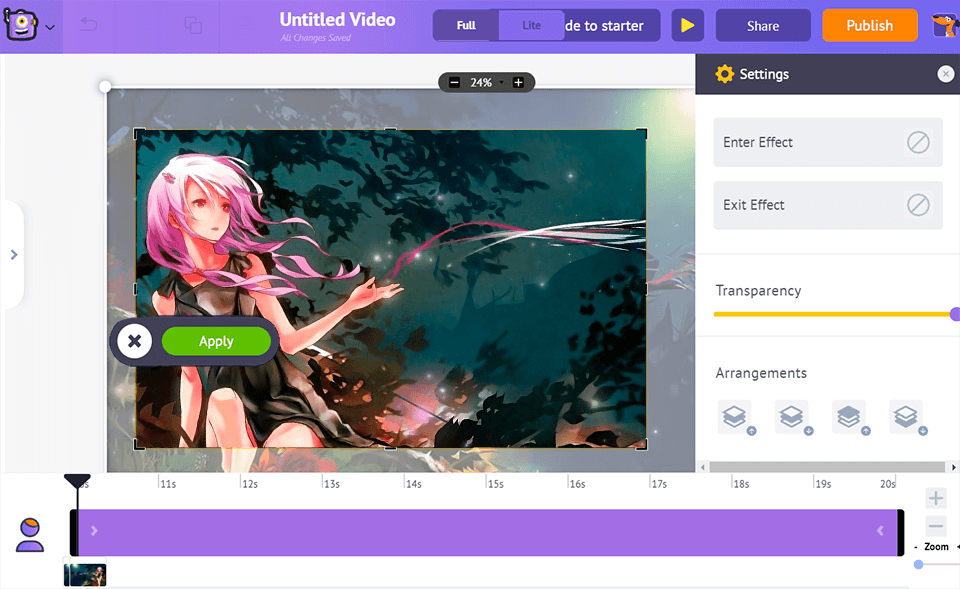960x589 pixels.
Task: Click the undo arrow icon
Action: point(89,24)
